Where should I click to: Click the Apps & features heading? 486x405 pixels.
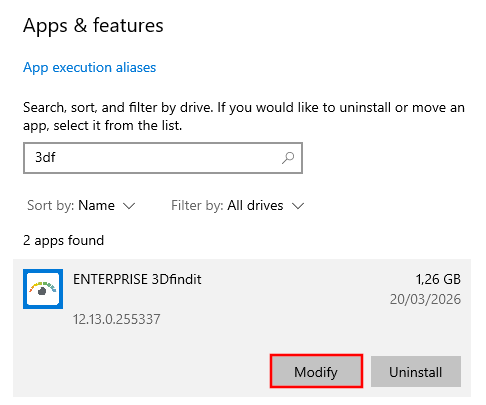coord(93,26)
